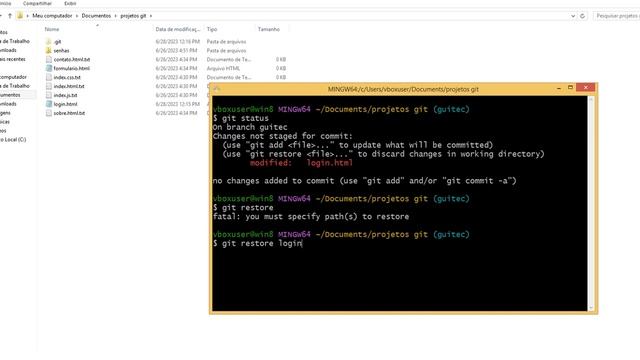
Task: Click senhas row Pasta de arquivos type
Action: (227, 51)
